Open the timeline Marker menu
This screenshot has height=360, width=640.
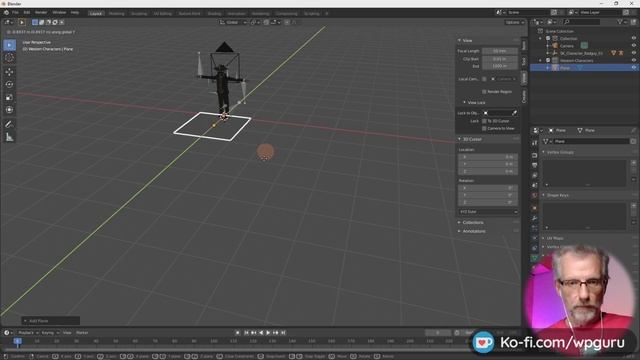tap(82, 333)
